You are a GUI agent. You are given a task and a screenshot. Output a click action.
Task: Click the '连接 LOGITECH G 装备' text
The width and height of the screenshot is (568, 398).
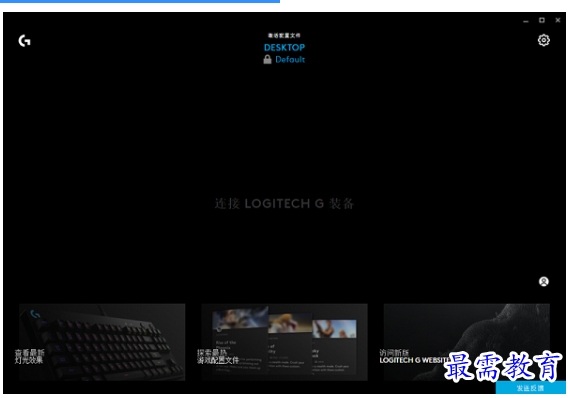(284, 204)
